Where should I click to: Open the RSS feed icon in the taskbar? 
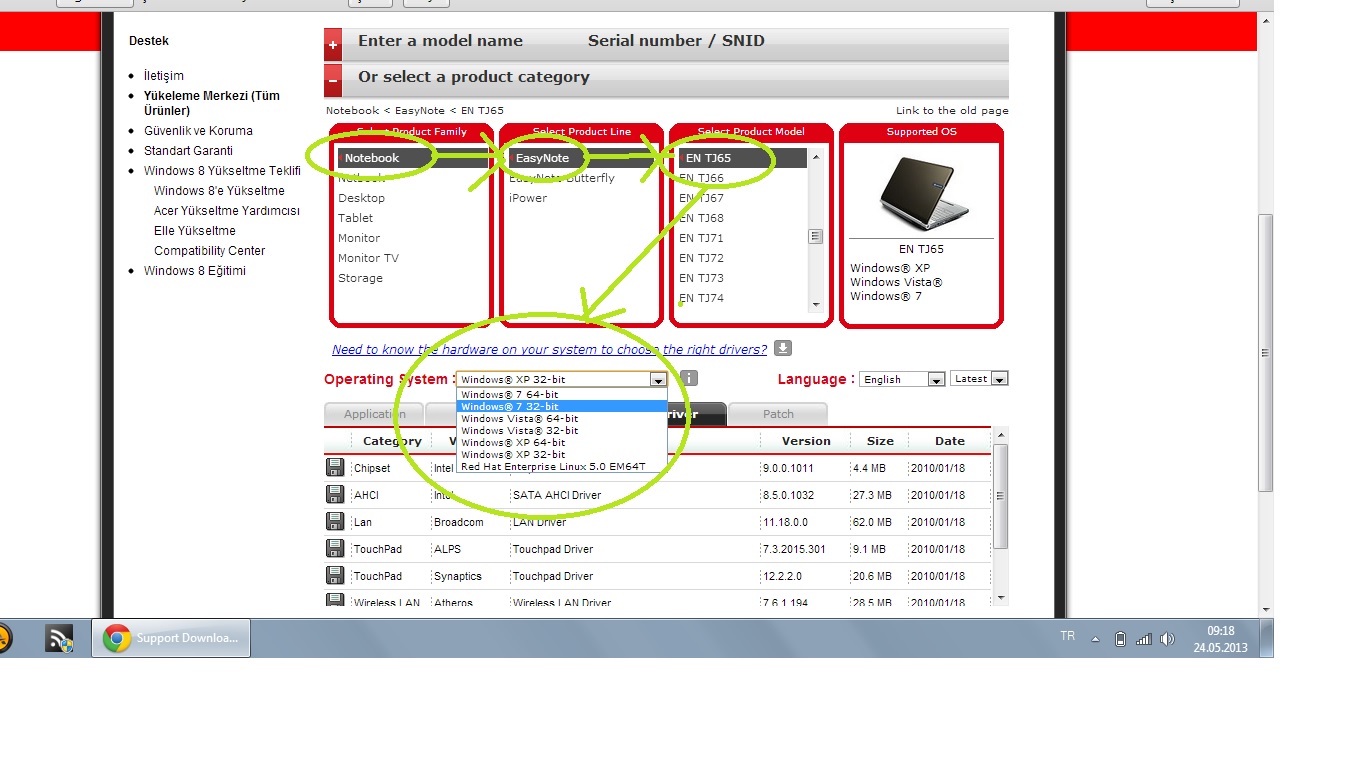(x=59, y=638)
